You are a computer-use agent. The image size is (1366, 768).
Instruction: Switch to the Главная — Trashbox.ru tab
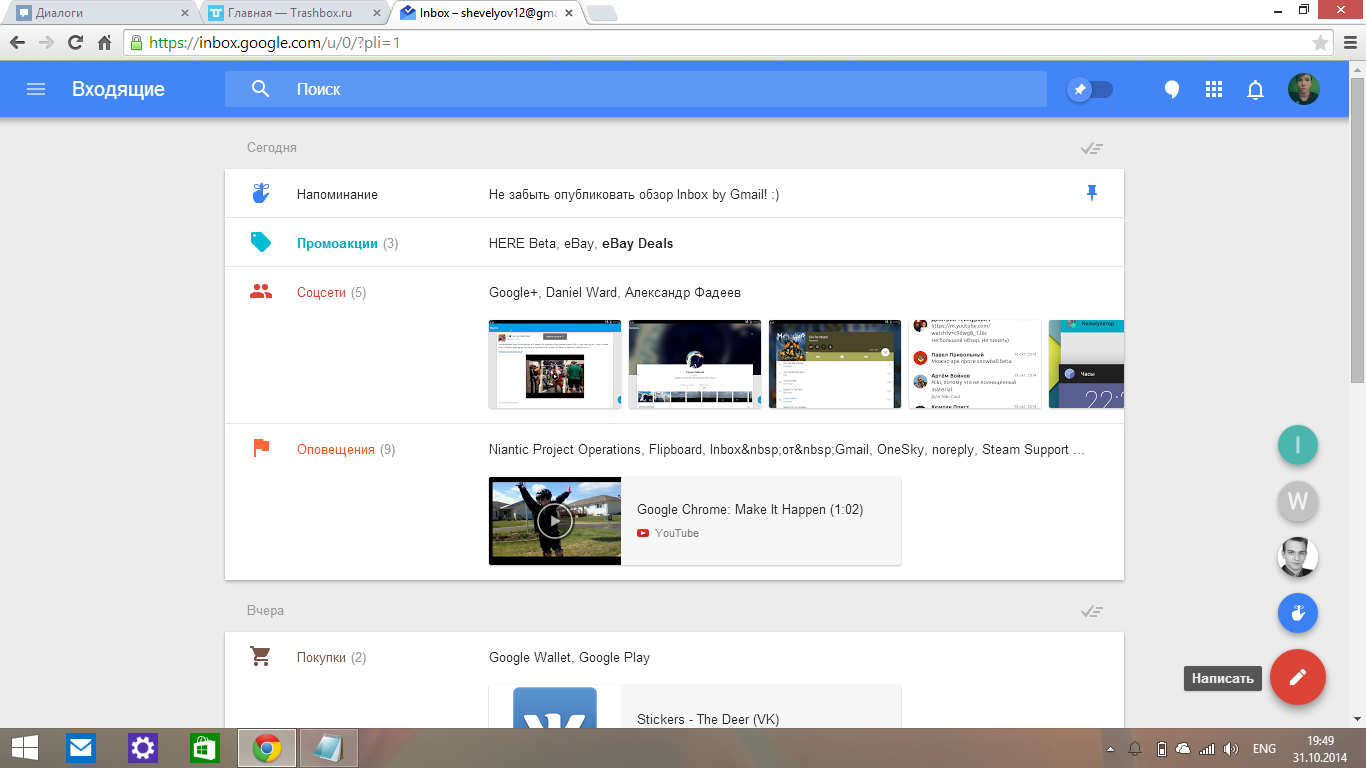(295, 13)
